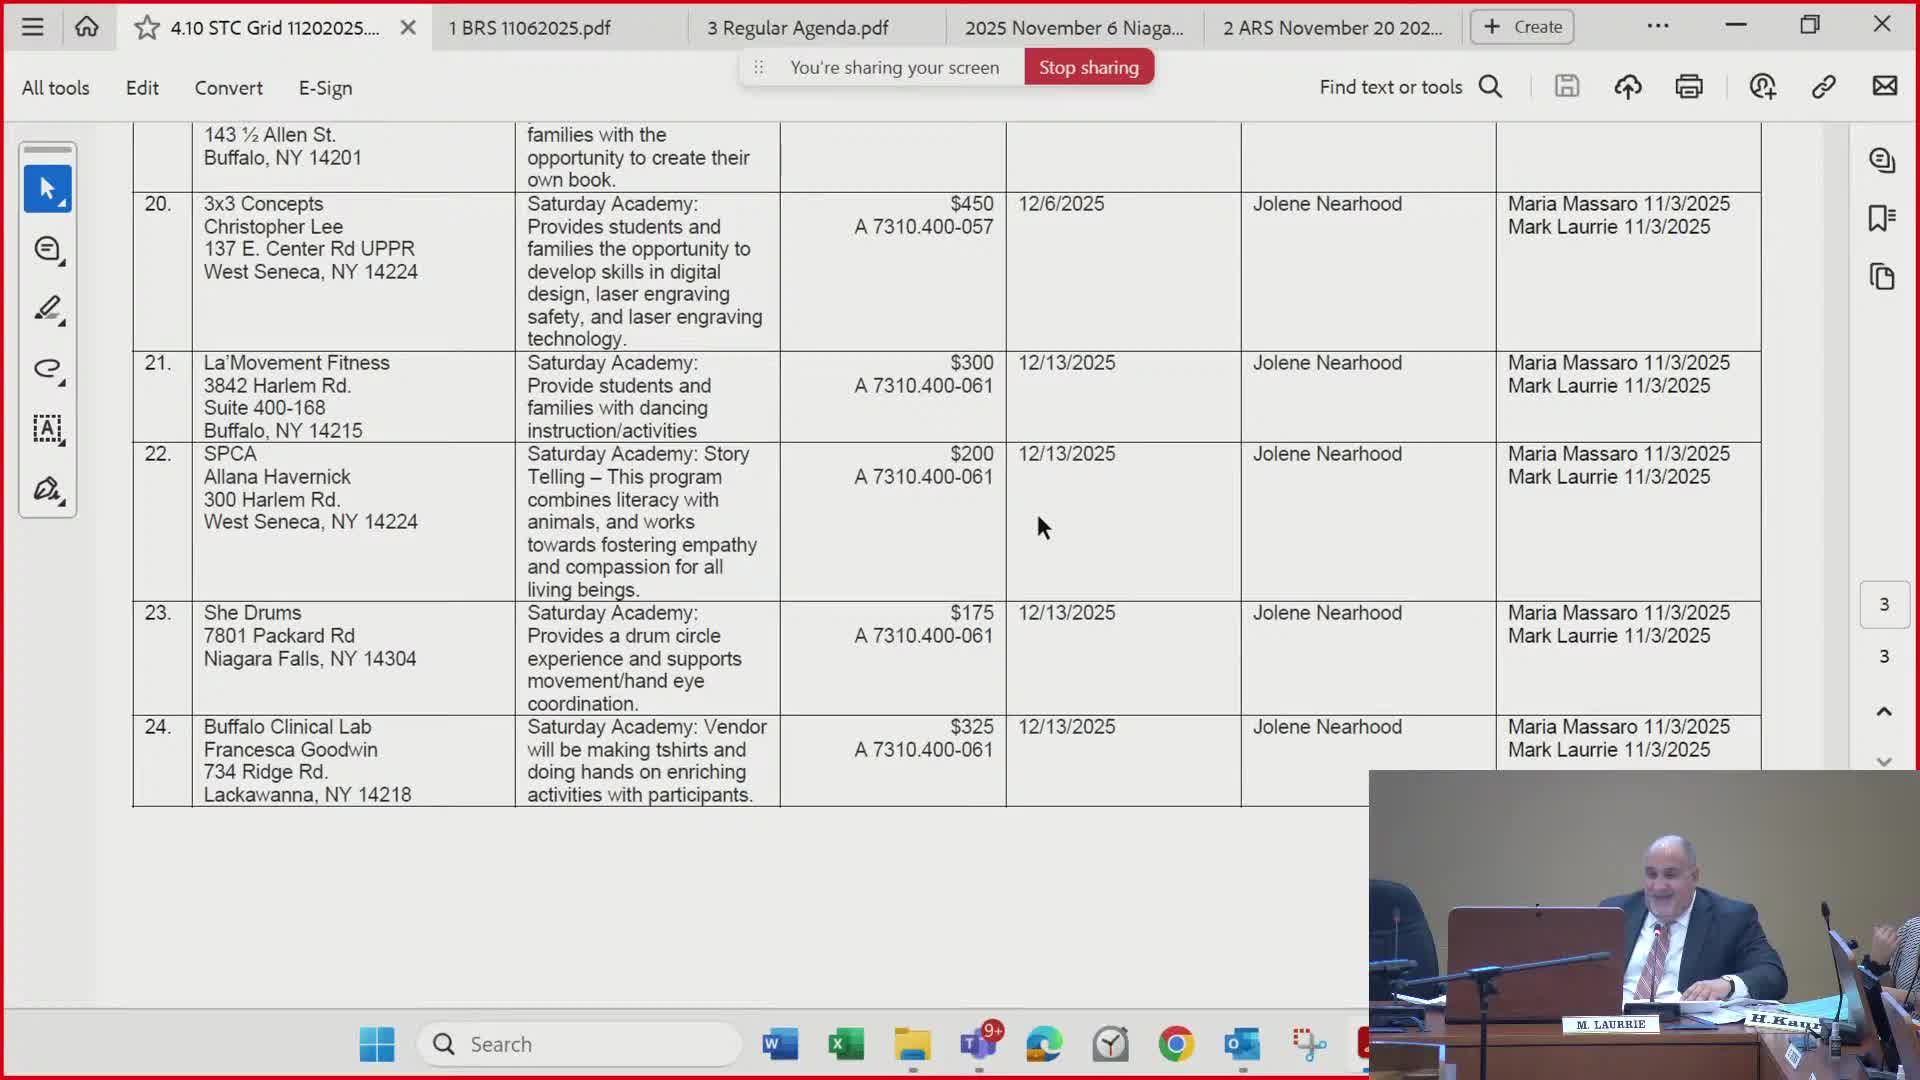Select the highlight annotation tool
Image resolution: width=1920 pixels, height=1080 pixels.
47,310
